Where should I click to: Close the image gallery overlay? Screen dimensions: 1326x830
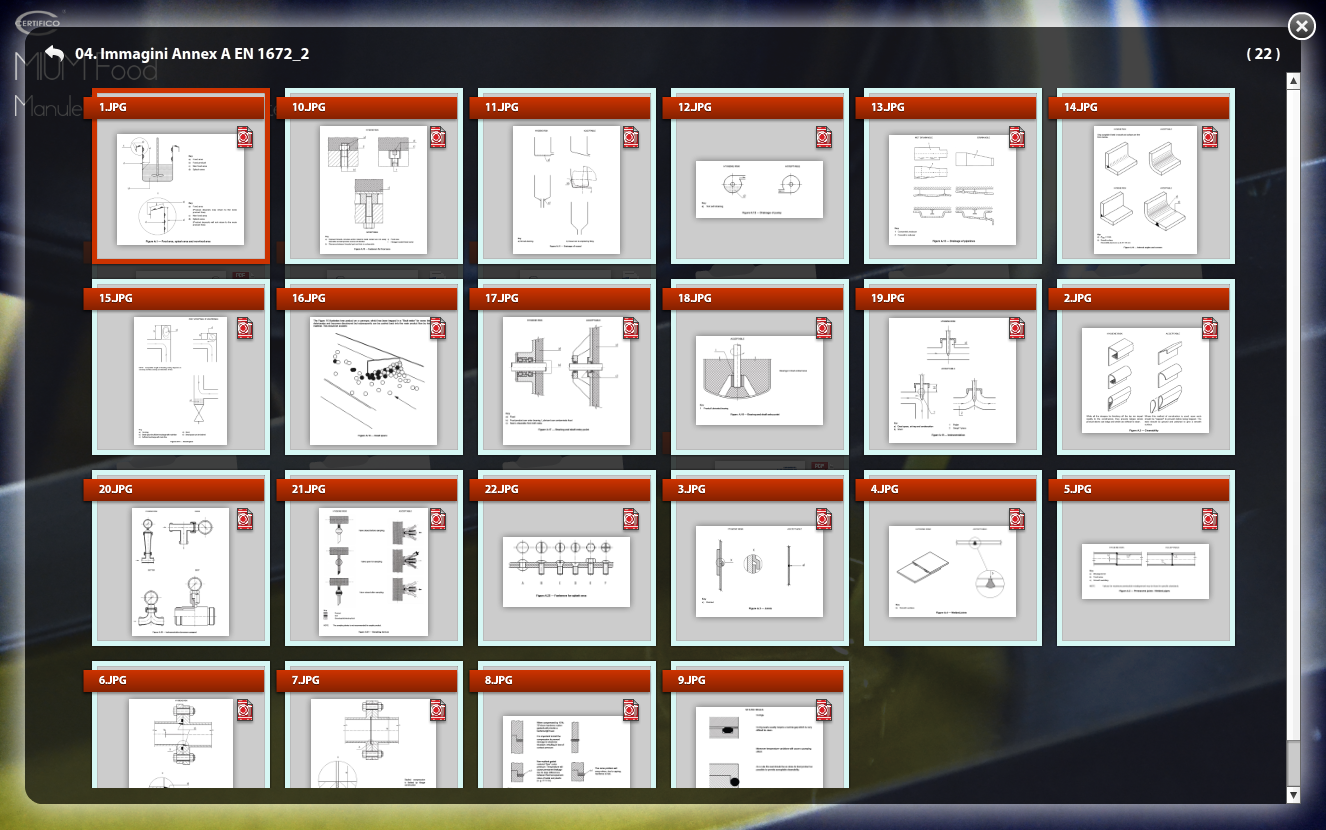point(1301,26)
